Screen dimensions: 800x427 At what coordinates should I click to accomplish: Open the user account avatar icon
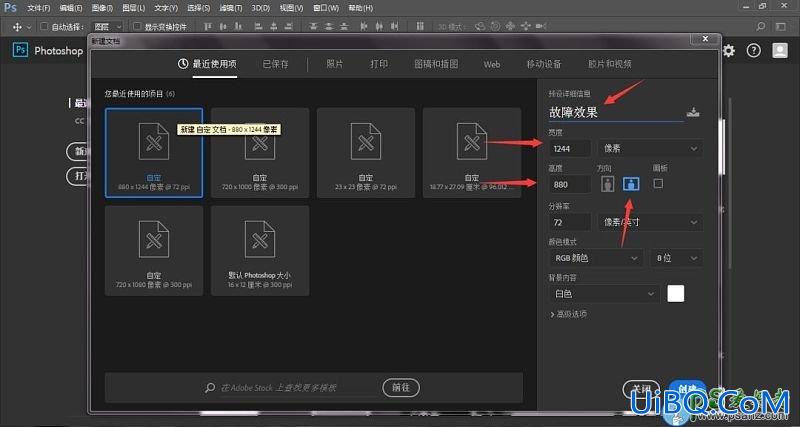[780, 50]
